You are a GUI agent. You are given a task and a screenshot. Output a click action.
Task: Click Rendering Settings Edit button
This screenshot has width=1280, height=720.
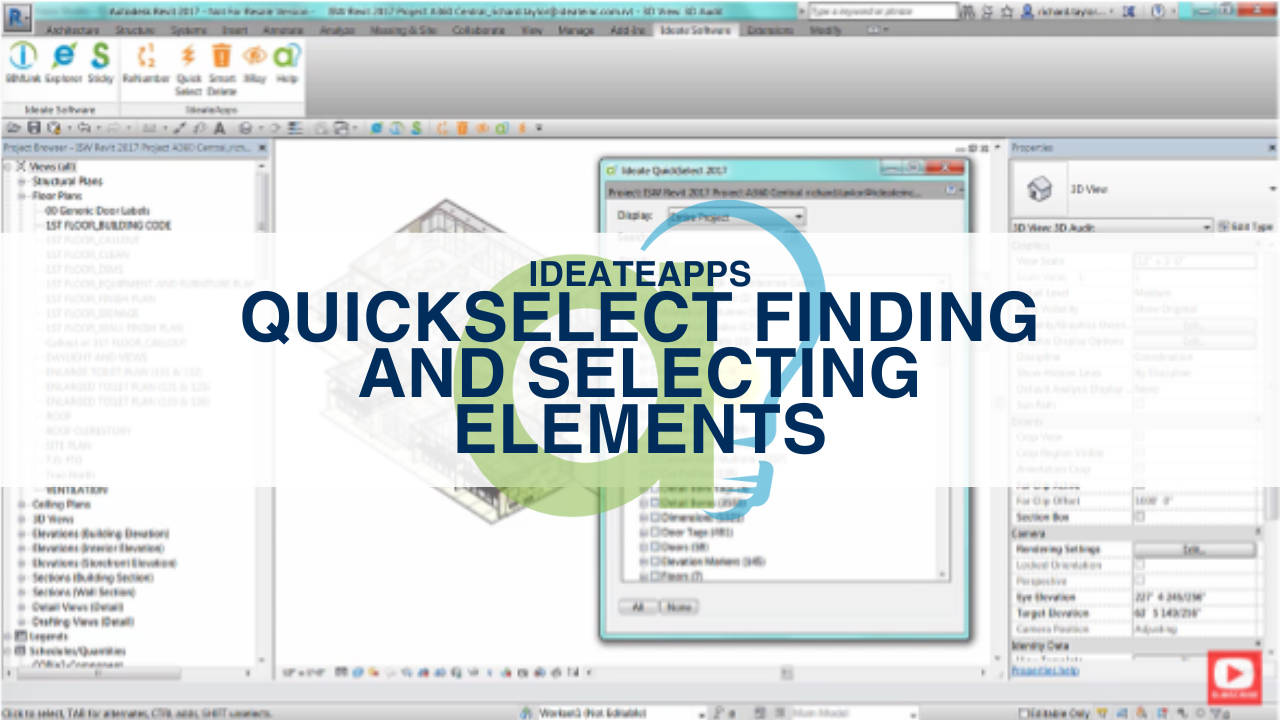coord(1194,550)
